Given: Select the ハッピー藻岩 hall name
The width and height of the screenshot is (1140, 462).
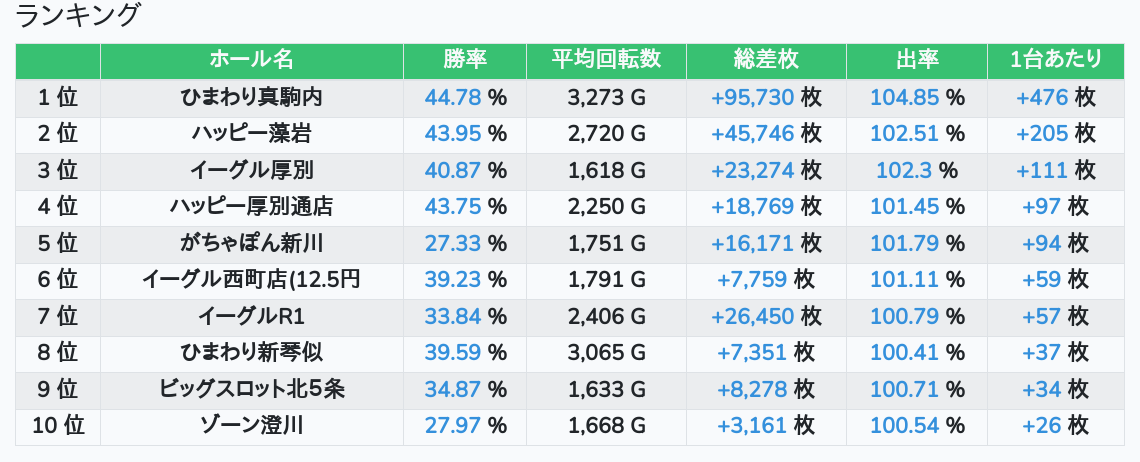Looking at the screenshot, I should [251, 133].
